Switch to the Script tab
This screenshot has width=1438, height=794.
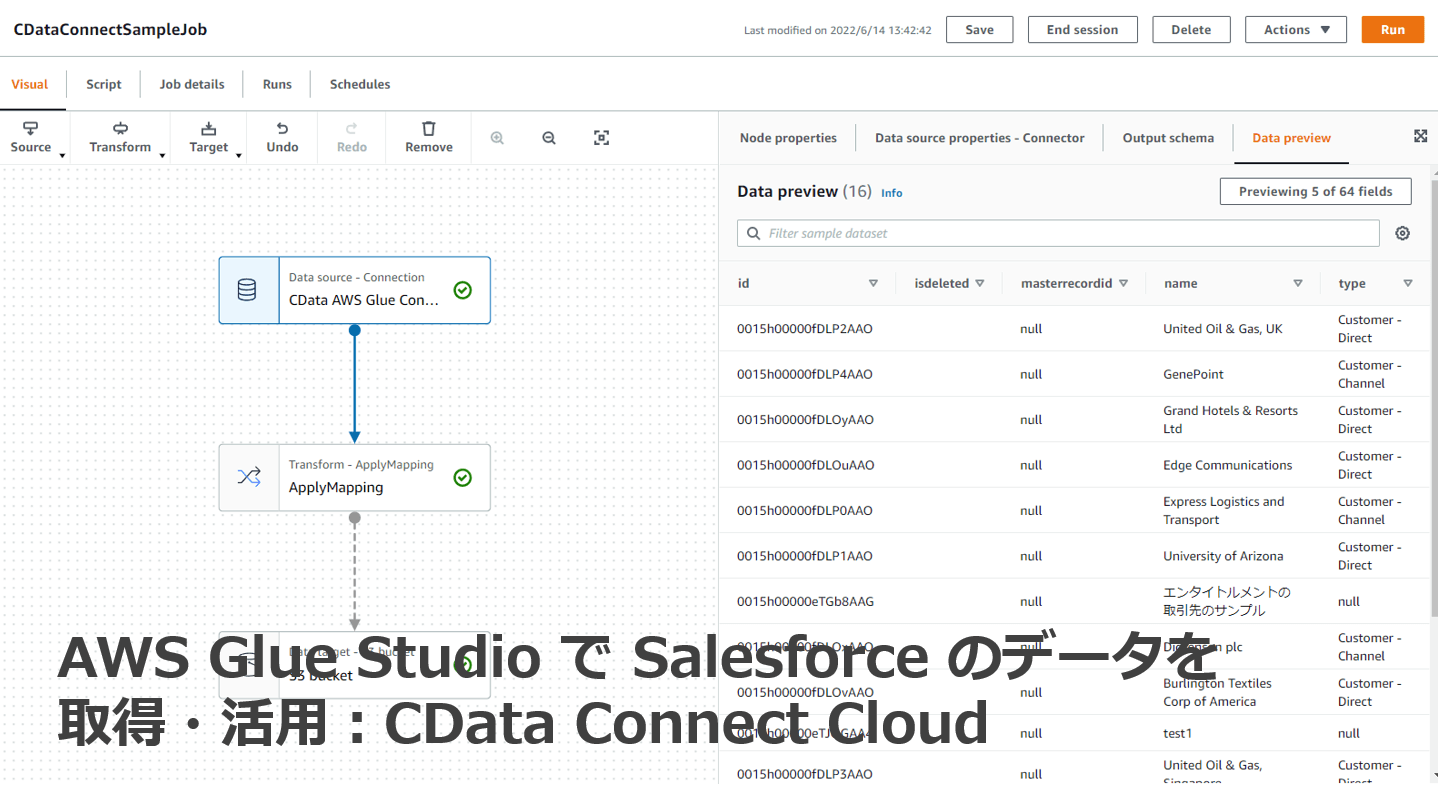103,84
